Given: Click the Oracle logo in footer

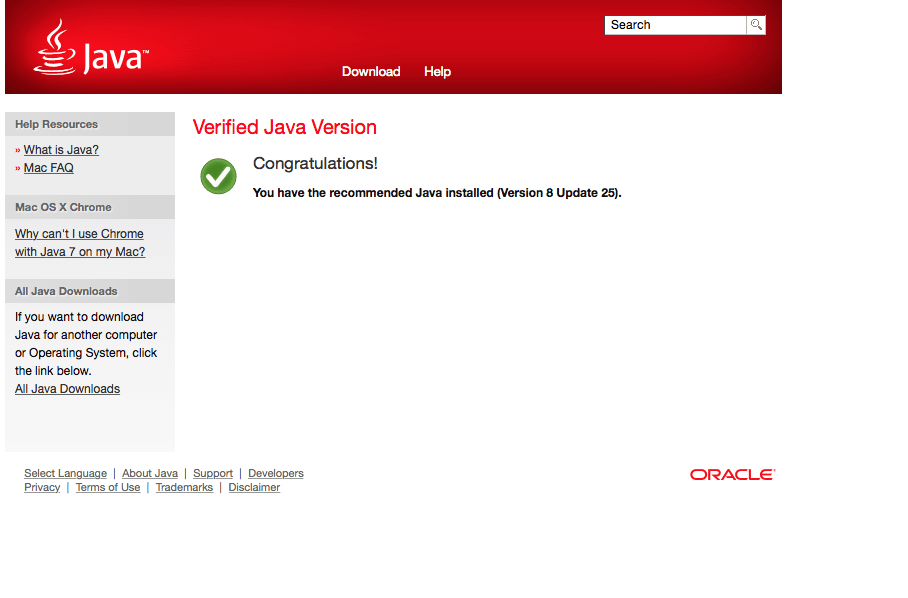Looking at the screenshot, I should tap(733, 475).
